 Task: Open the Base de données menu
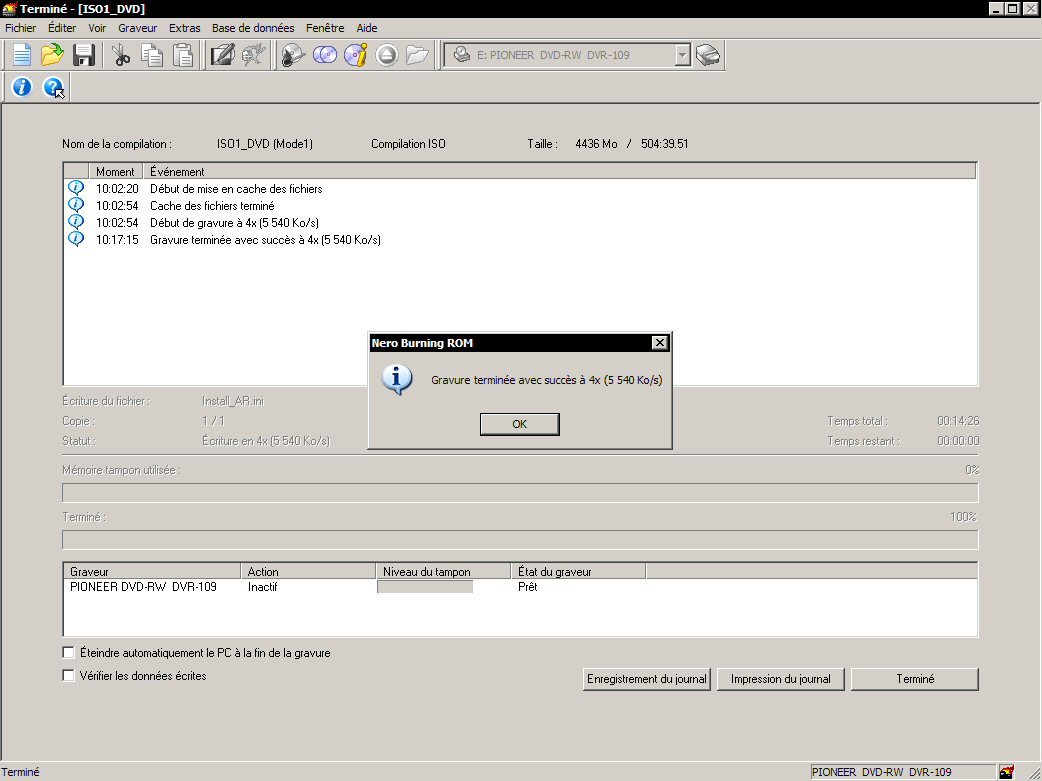pos(253,28)
